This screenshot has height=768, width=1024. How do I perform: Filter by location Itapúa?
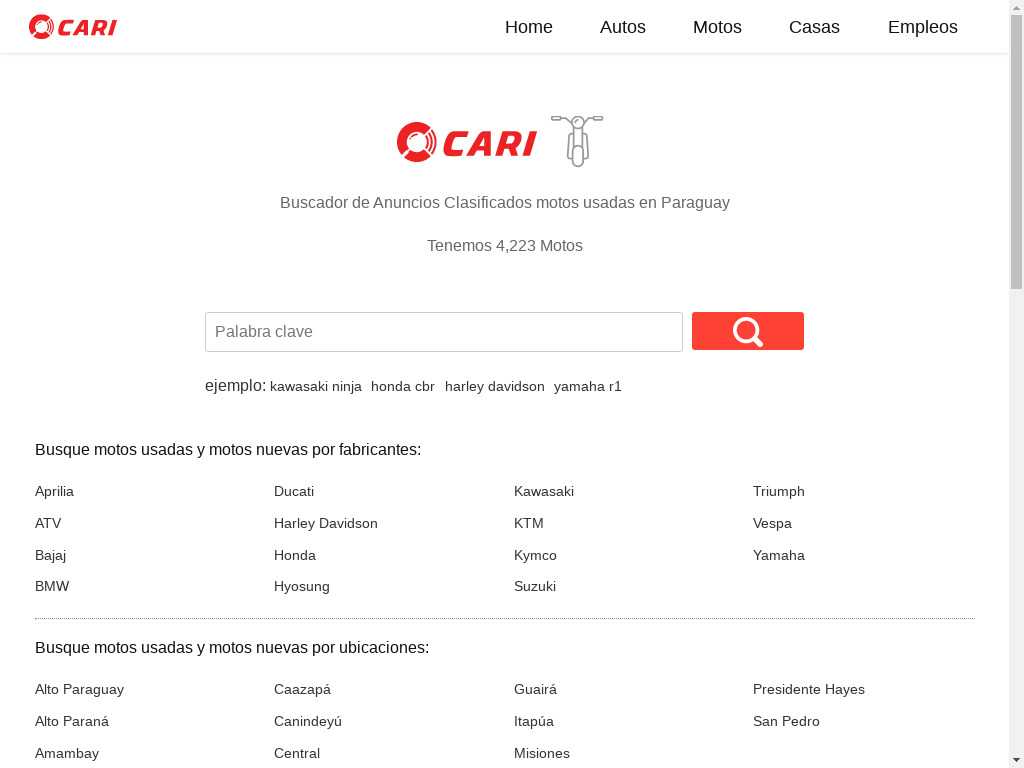click(533, 721)
